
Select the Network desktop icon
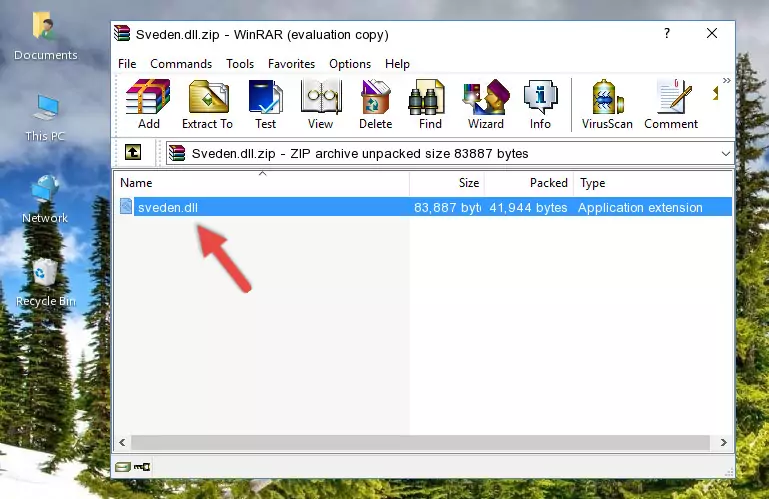45,199
